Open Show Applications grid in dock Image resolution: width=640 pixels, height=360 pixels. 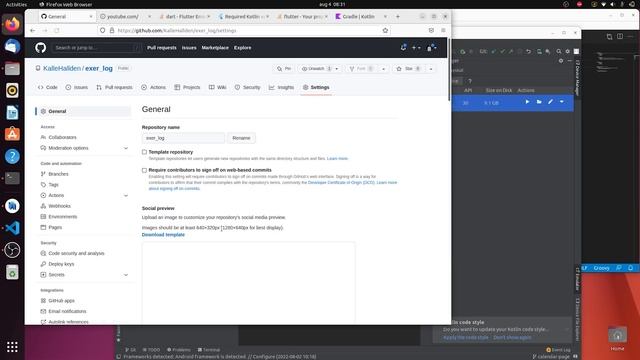pos(12,347)
